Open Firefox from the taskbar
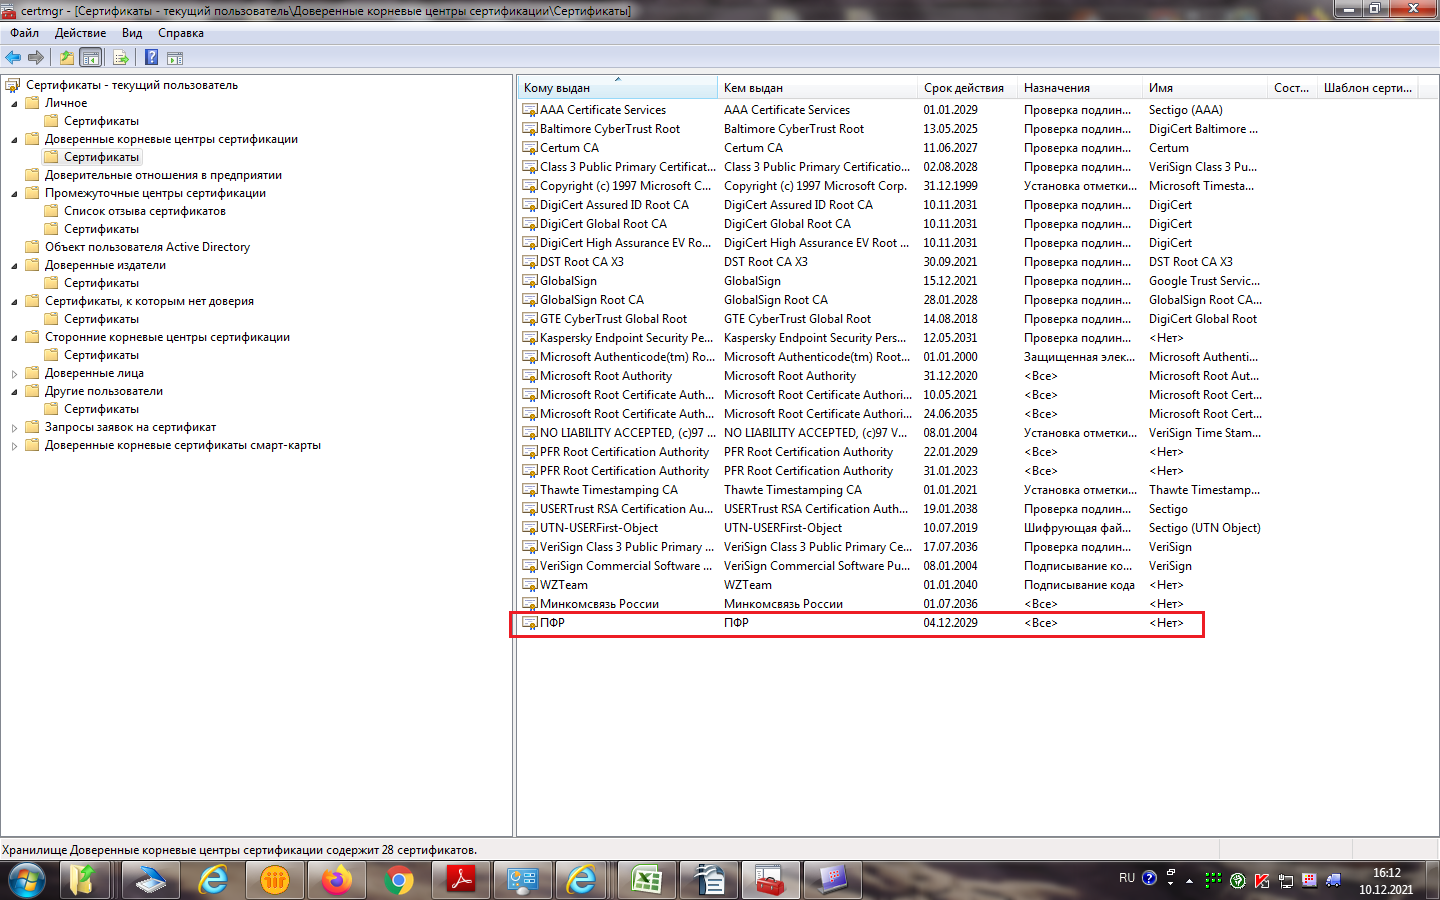This screenshot has width=1440, height=900. pos(337,881)
